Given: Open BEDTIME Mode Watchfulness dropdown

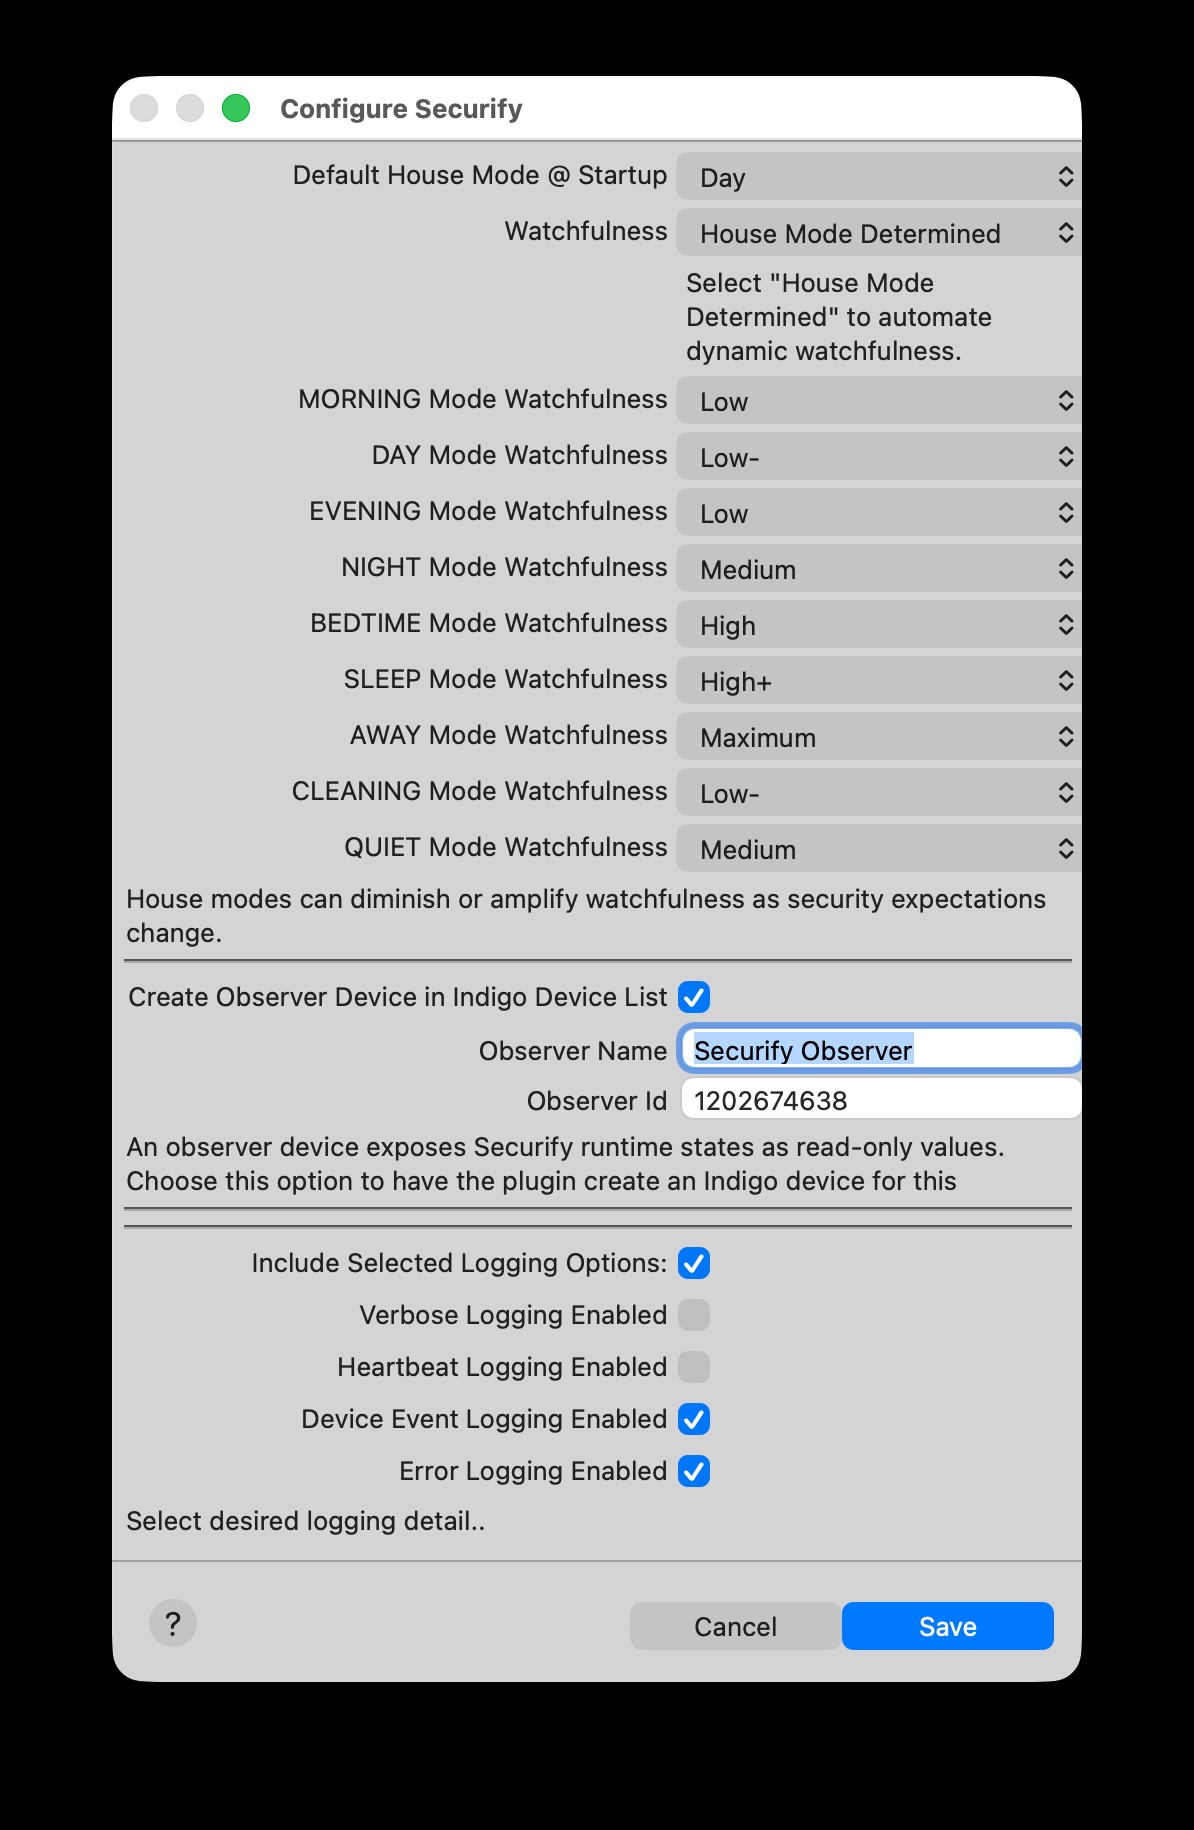Looking at the screenshot, I should tap(879, 625).
